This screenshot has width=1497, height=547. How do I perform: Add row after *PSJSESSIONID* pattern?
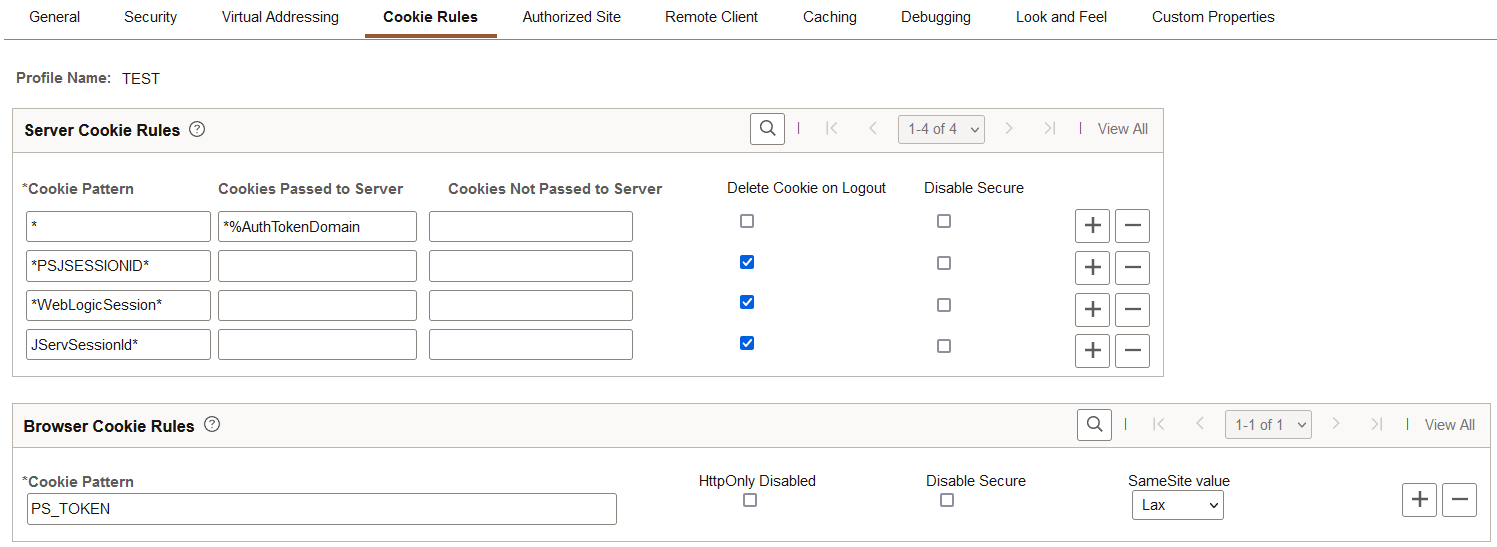click(x=1092, y=268)
